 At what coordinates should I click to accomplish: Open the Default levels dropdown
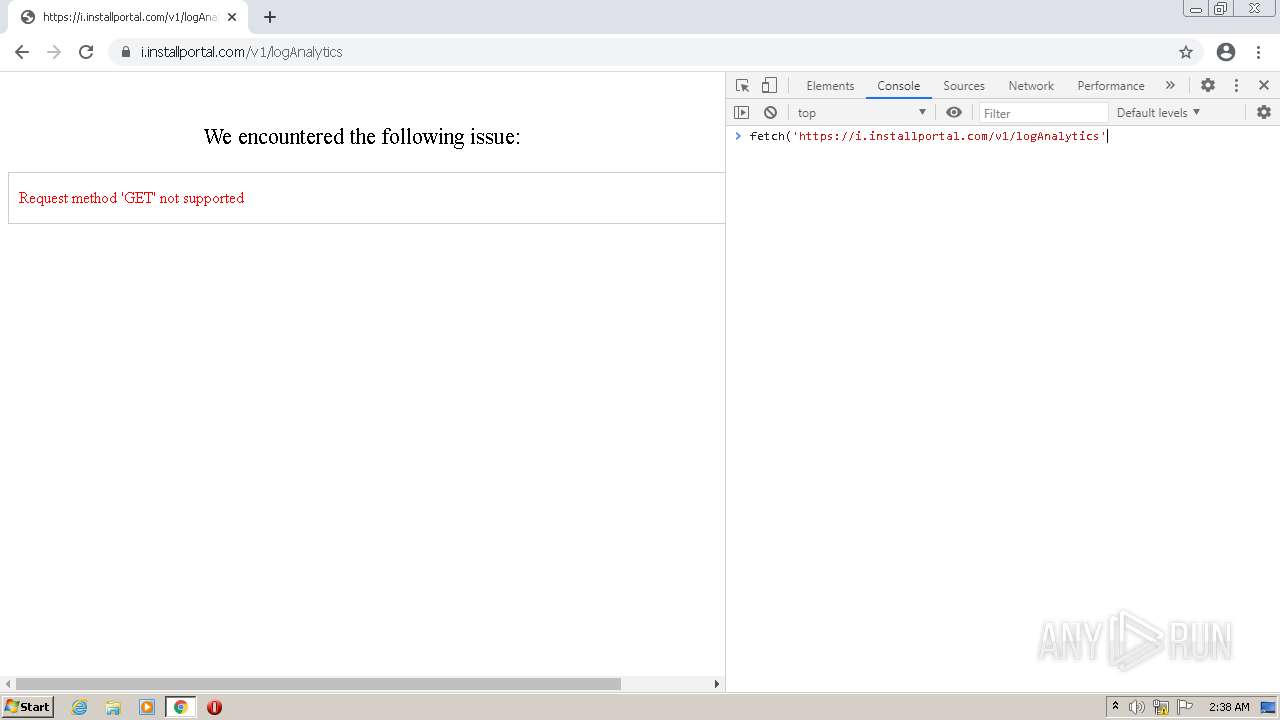click(x=1158, y=113)
